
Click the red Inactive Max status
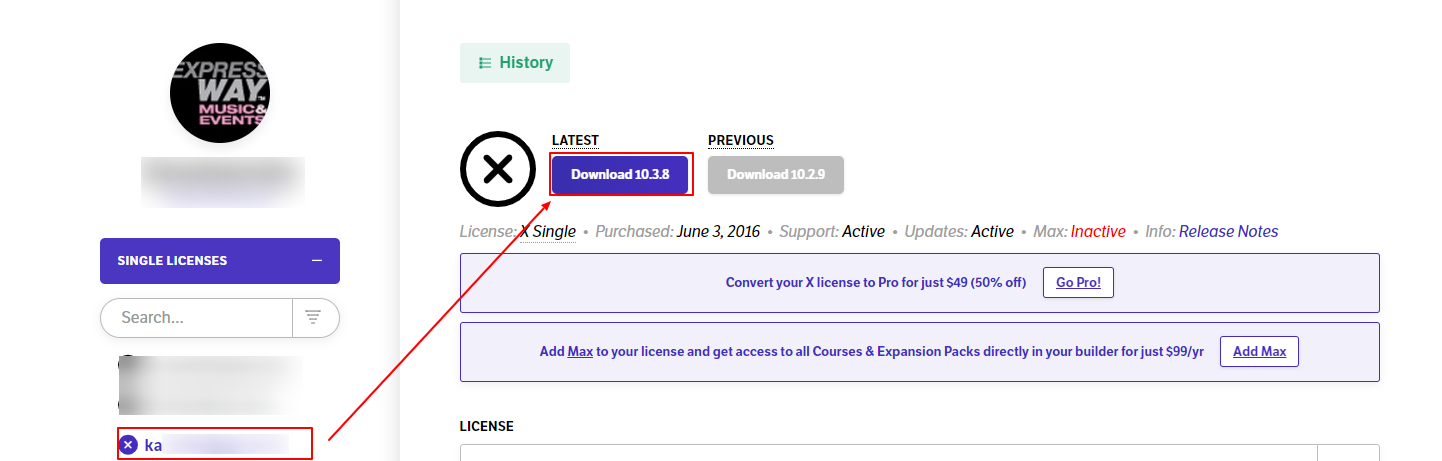click(1098, 232)
